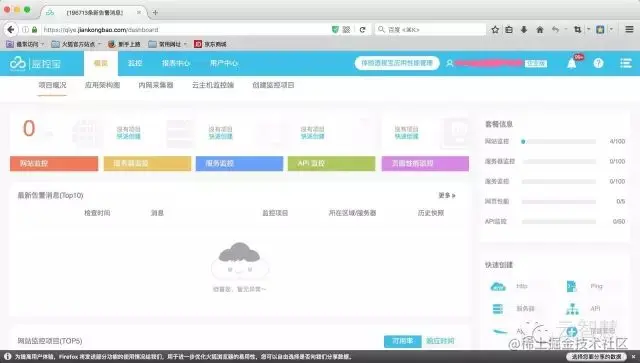The width and height of the screenshot is (640, 363).
Task: Click the blue 服务监控 button
Action: tap(239, 163)
